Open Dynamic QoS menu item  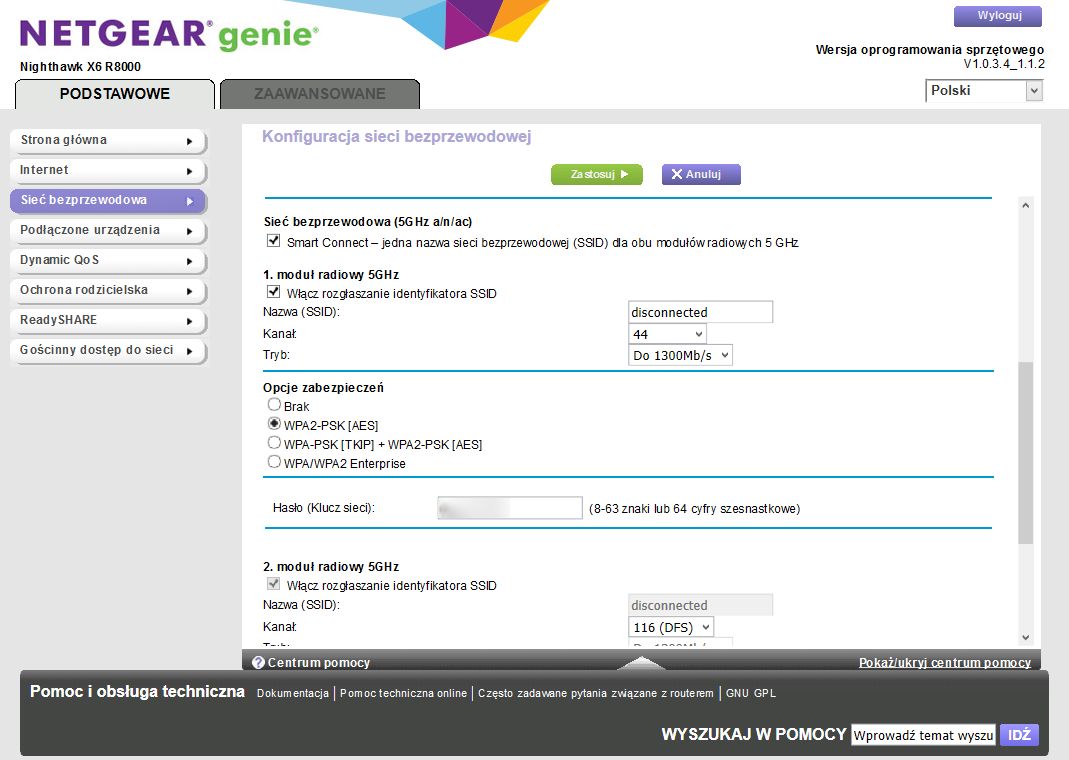pos(108,260)
